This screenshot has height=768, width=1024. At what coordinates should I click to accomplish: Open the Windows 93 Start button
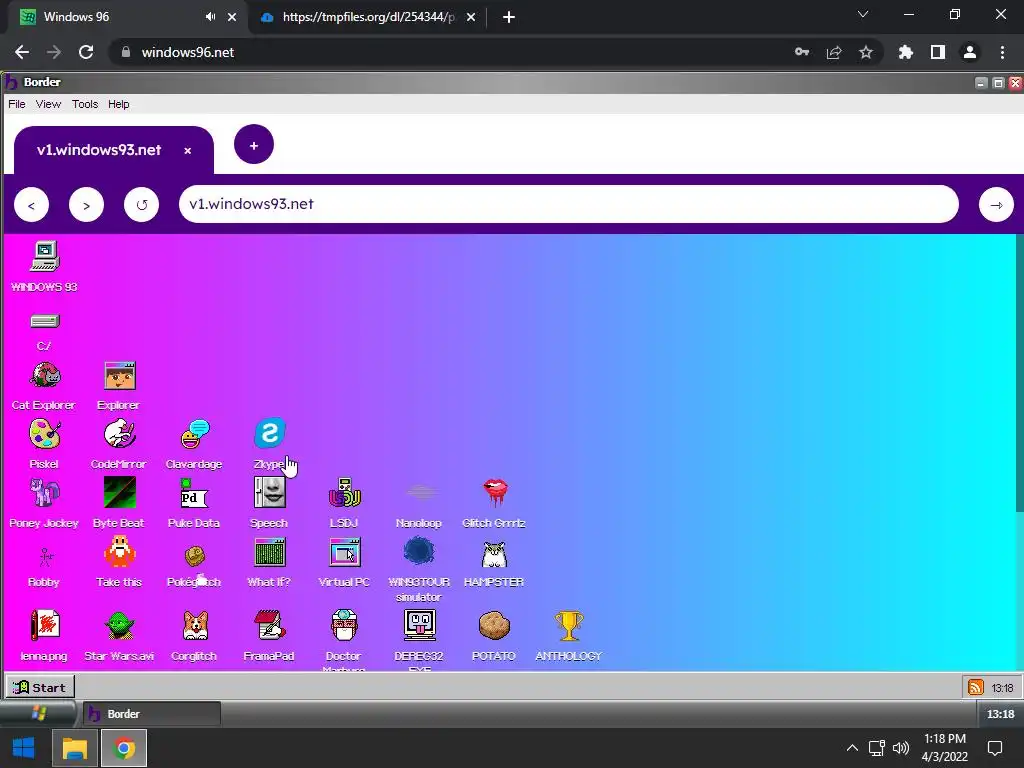pos(40,687)
